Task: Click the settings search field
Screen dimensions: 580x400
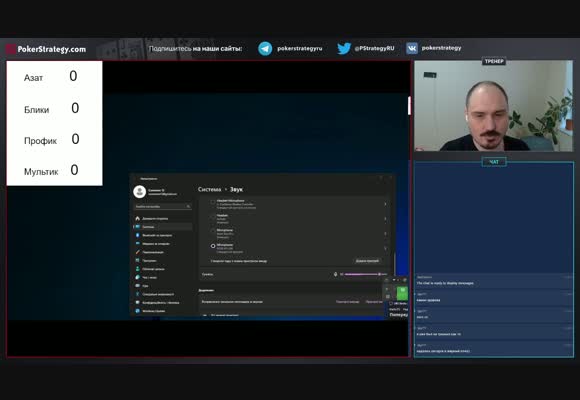Action: coord(162,206)
